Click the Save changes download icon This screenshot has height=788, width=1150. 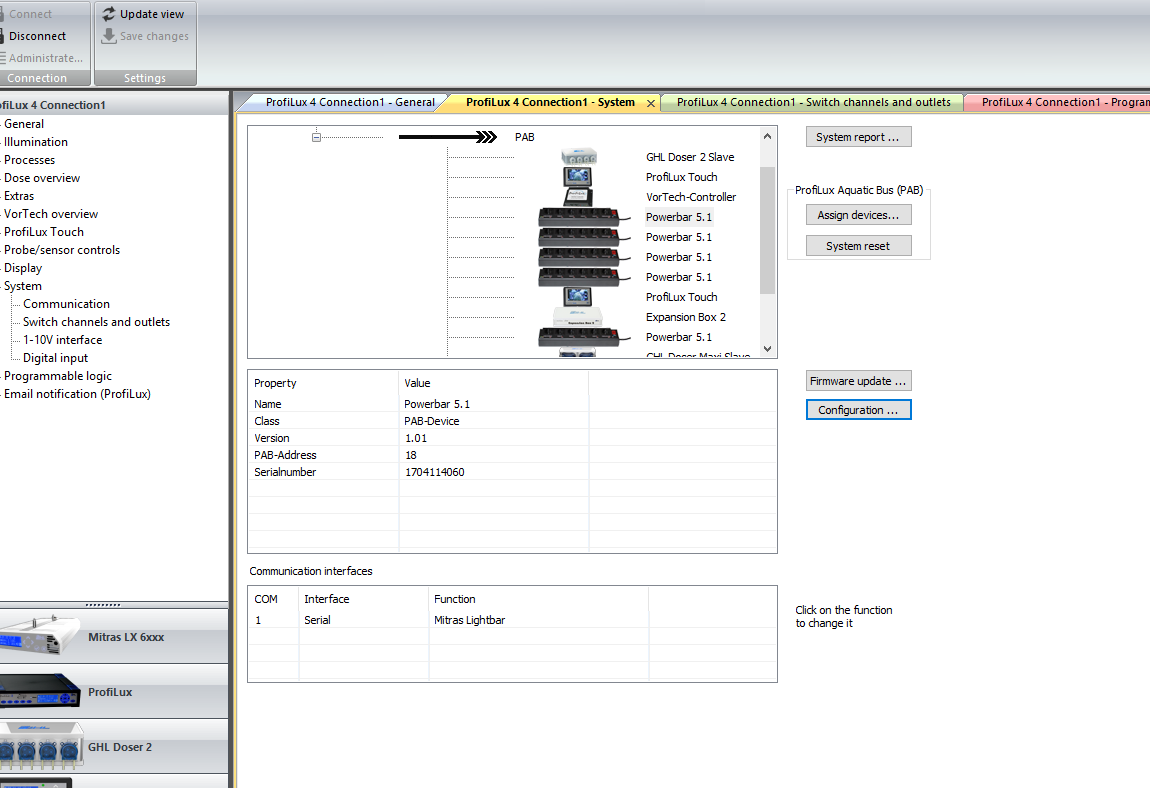point(109,36)
